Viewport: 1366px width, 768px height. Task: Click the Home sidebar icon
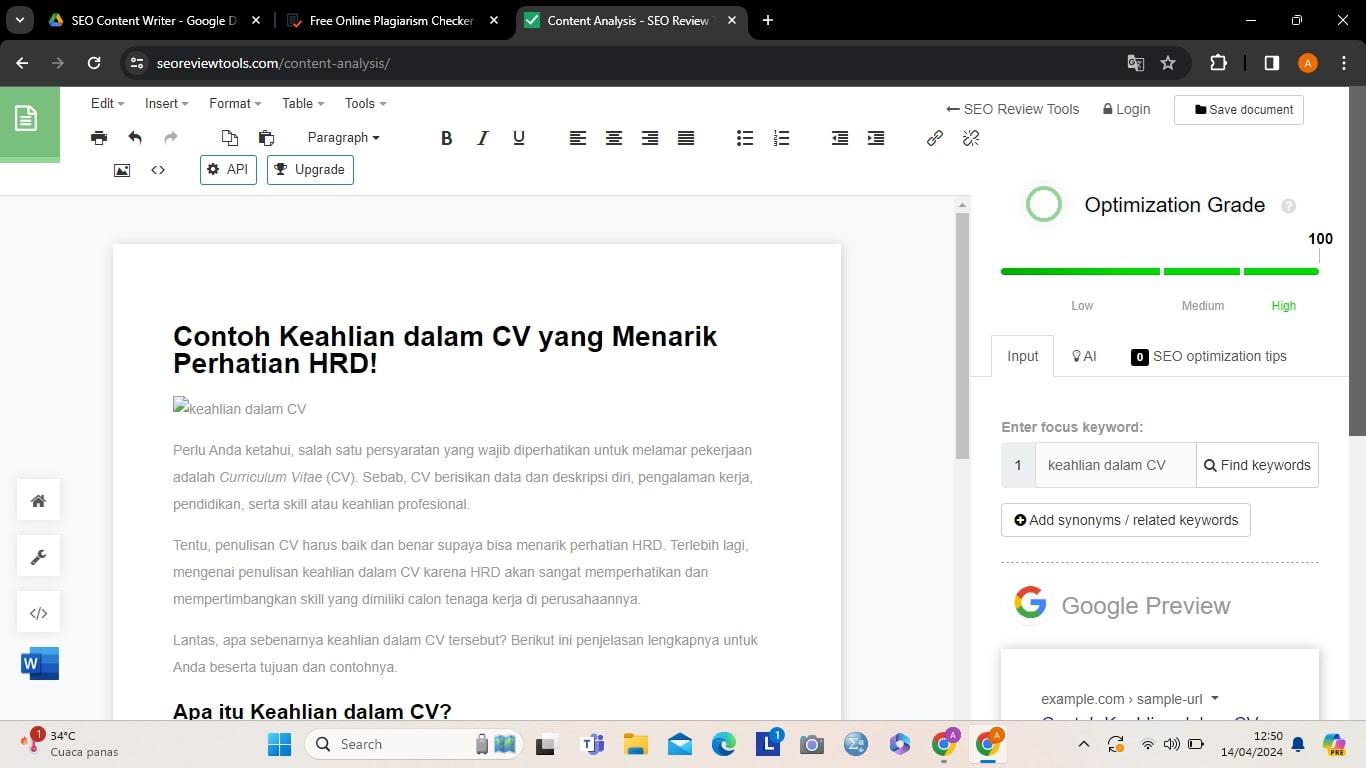tap(39, 501)
